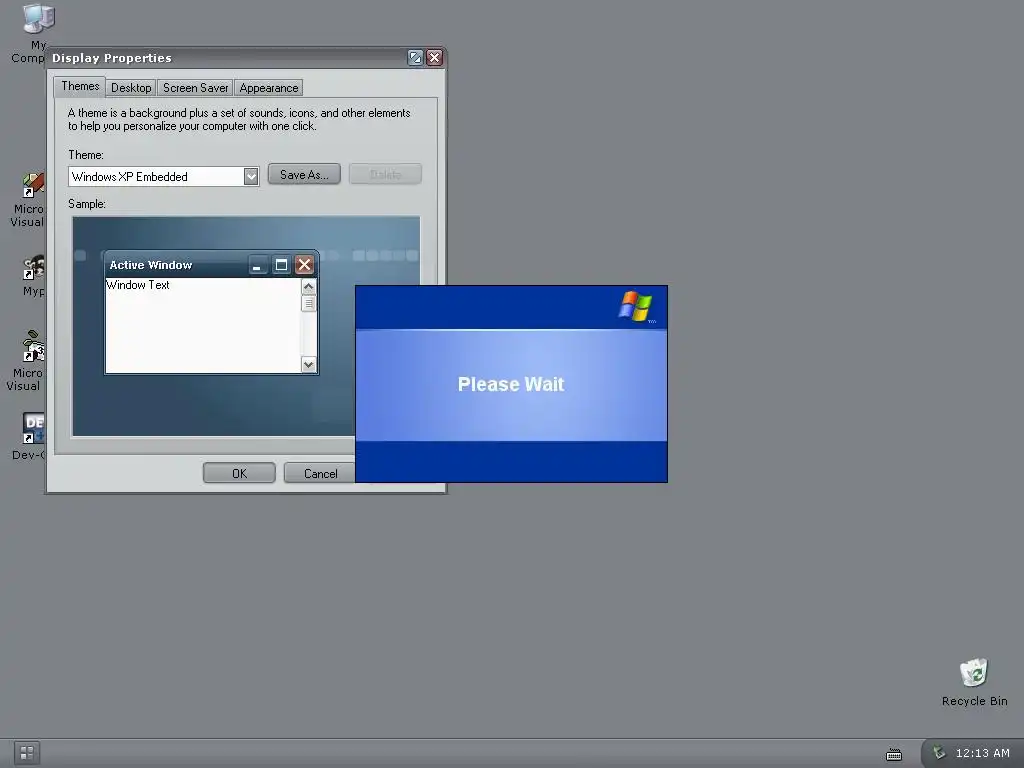Open the Appearance tab
The height and width of the screenshot is (768, 1024).
[268, 88]
